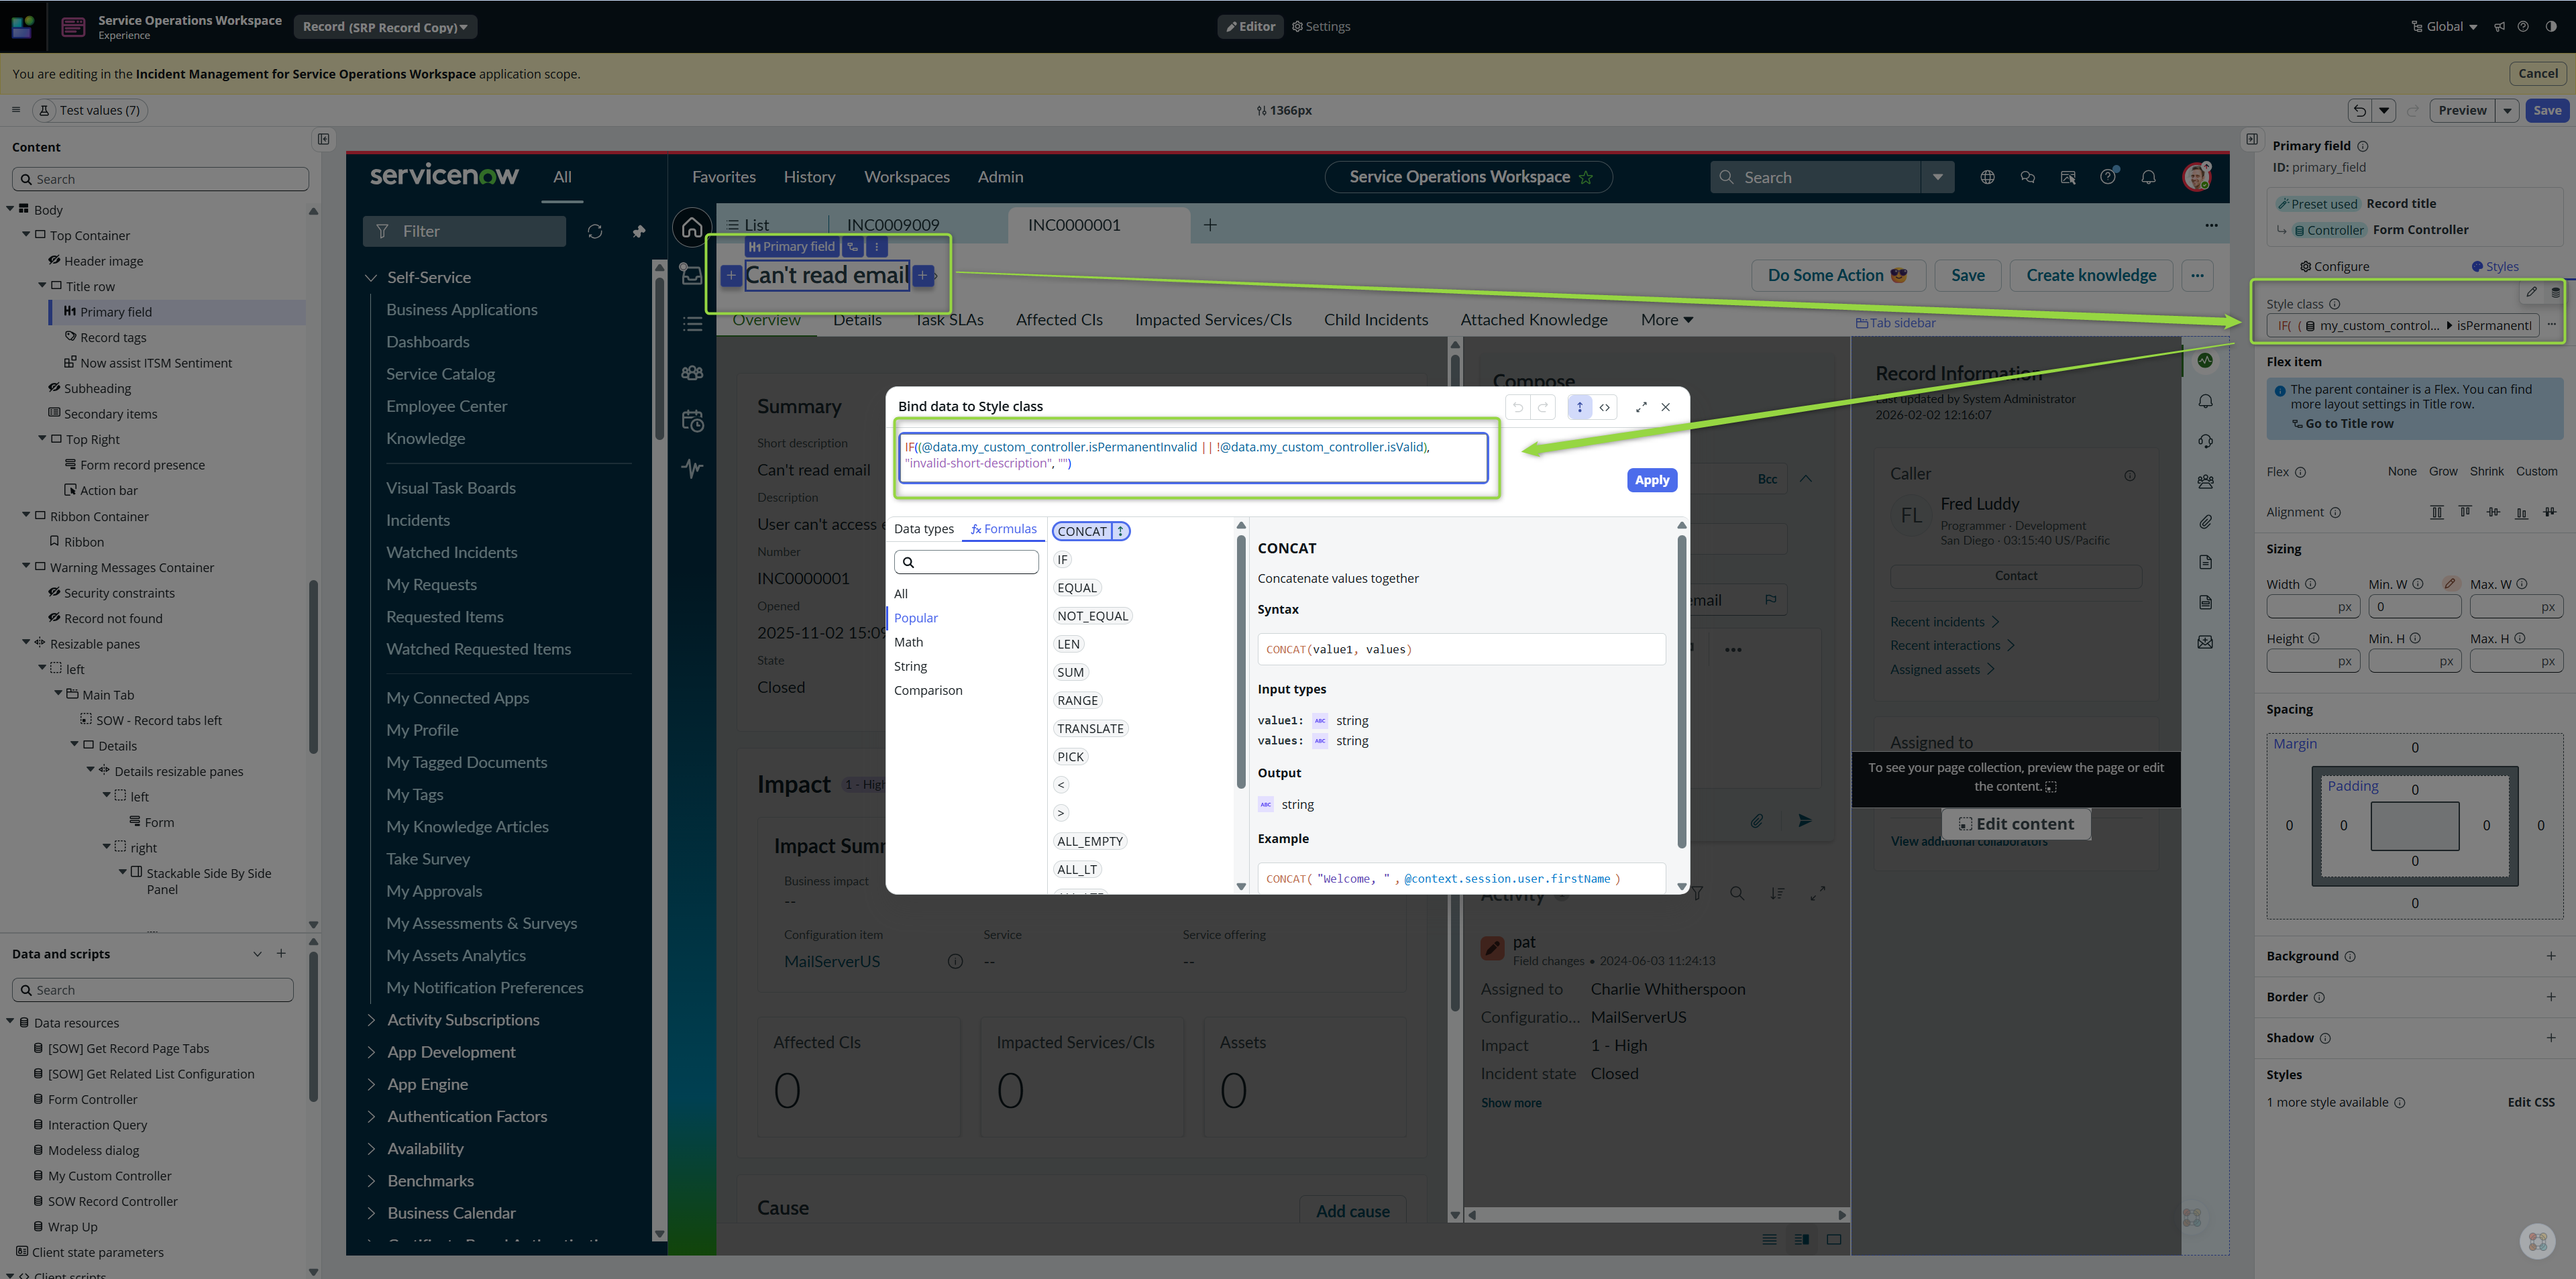
Task: Switch binding editor to code mode
Action: click(x=1604, y=407)
